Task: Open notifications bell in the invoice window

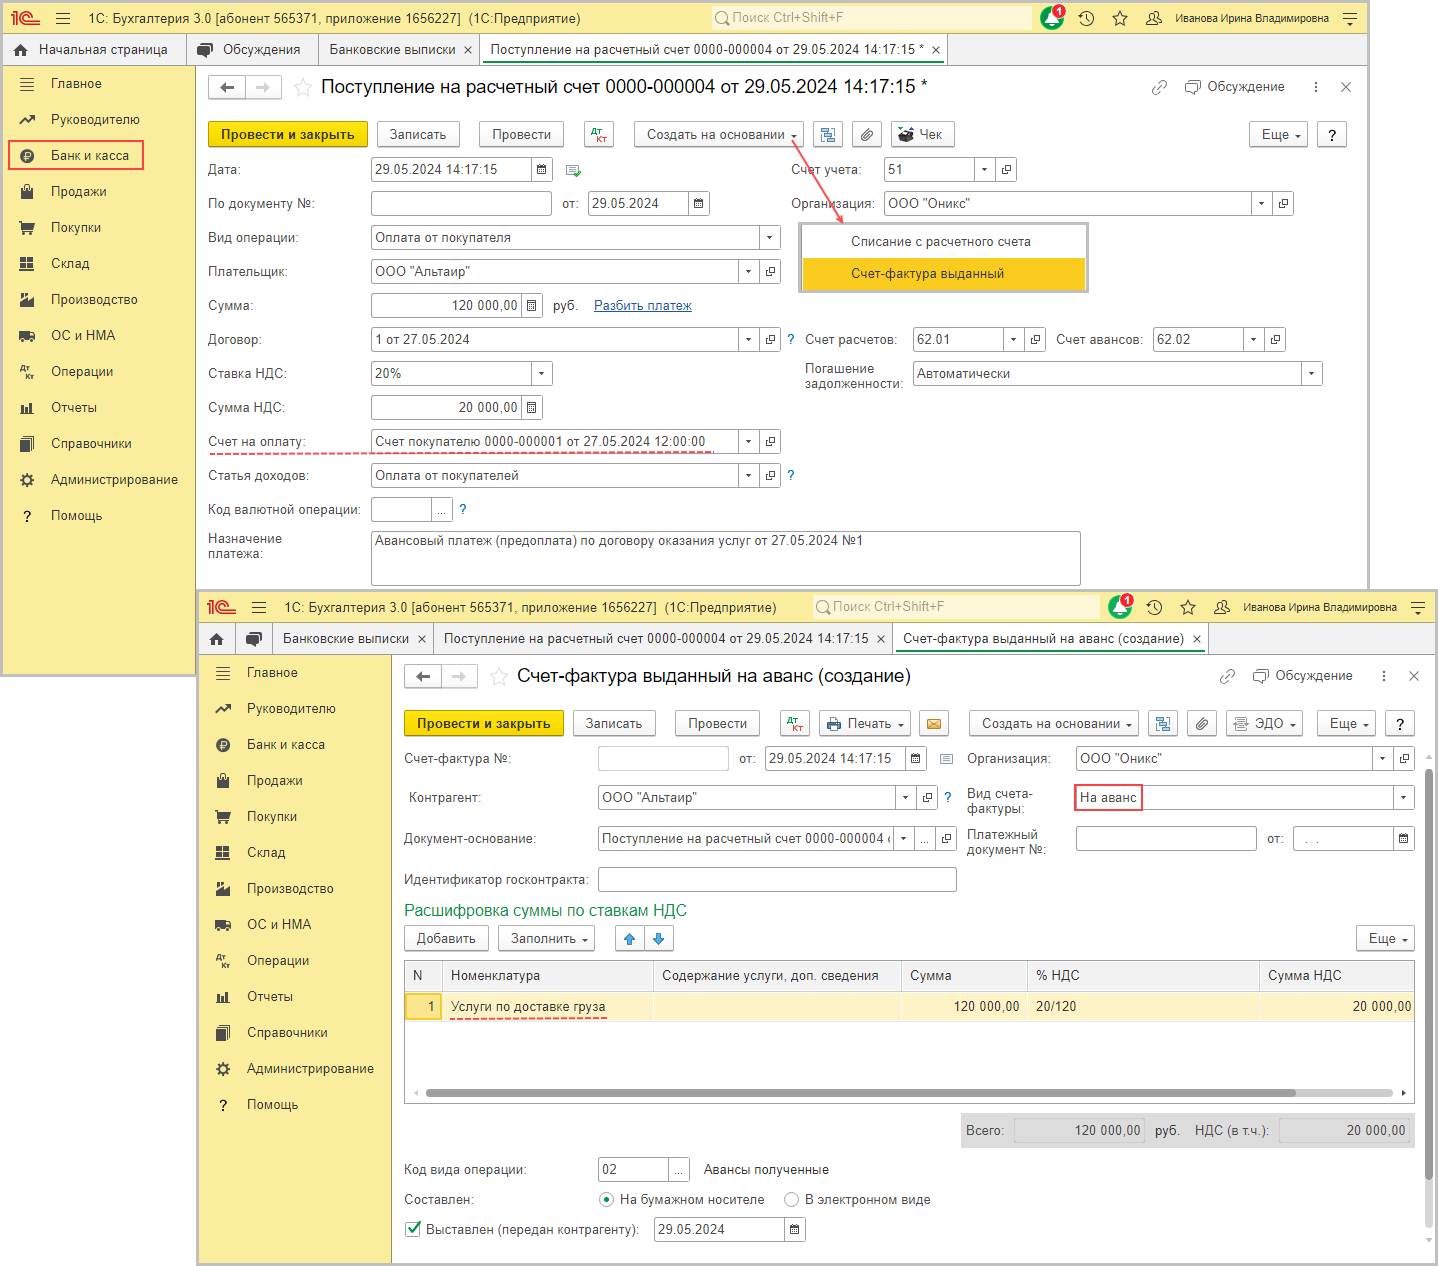Action: (1120, 606)
